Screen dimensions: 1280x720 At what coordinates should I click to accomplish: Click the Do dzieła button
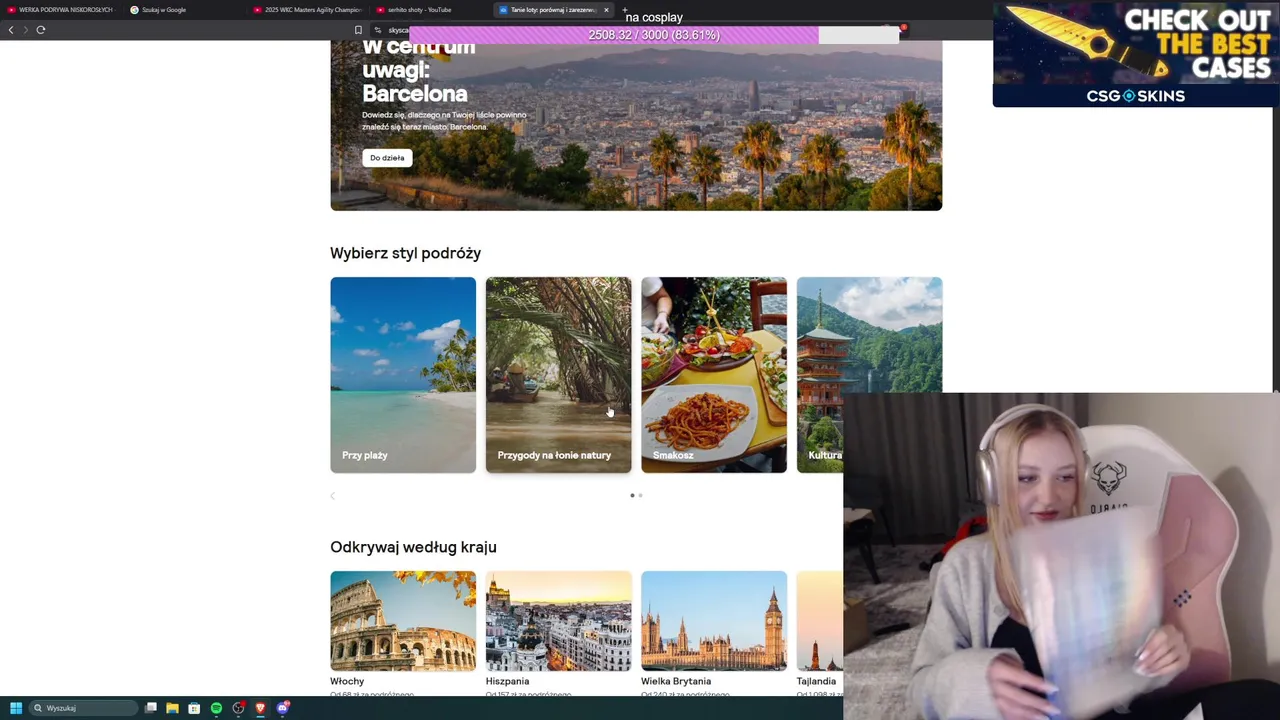387,158
